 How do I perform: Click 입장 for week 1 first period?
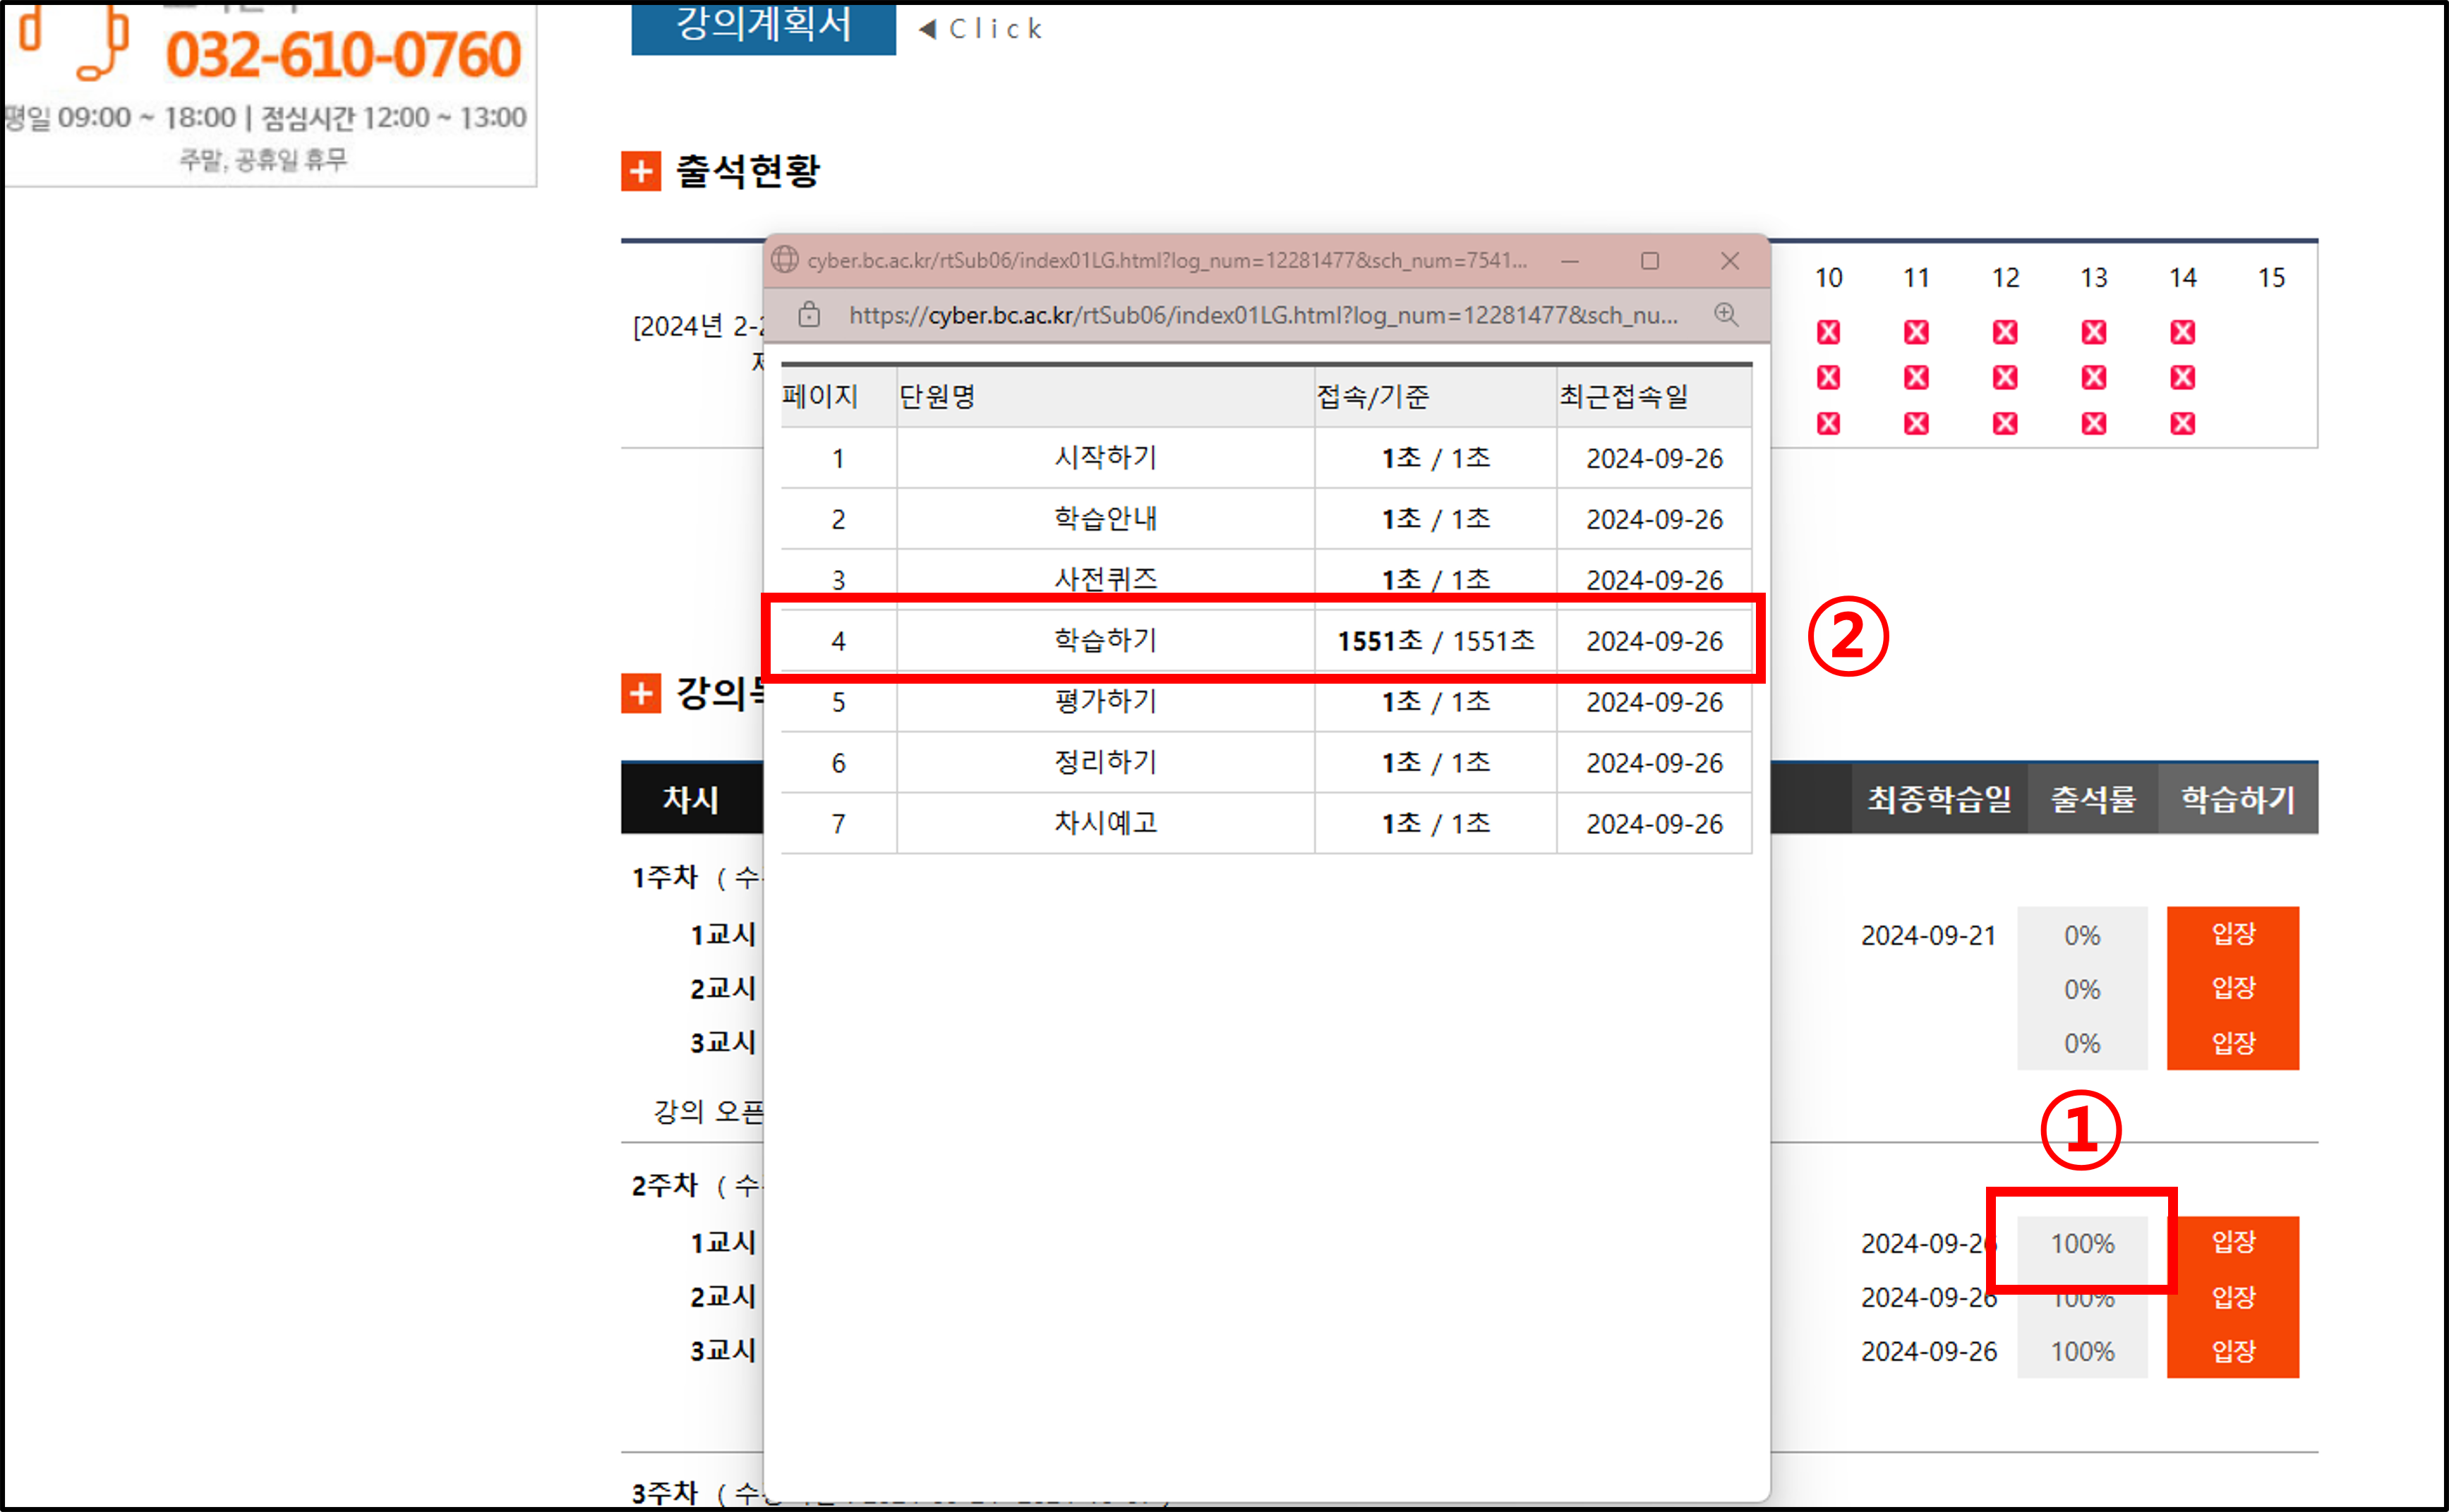pyautogui.click(x=2233, y=934)
